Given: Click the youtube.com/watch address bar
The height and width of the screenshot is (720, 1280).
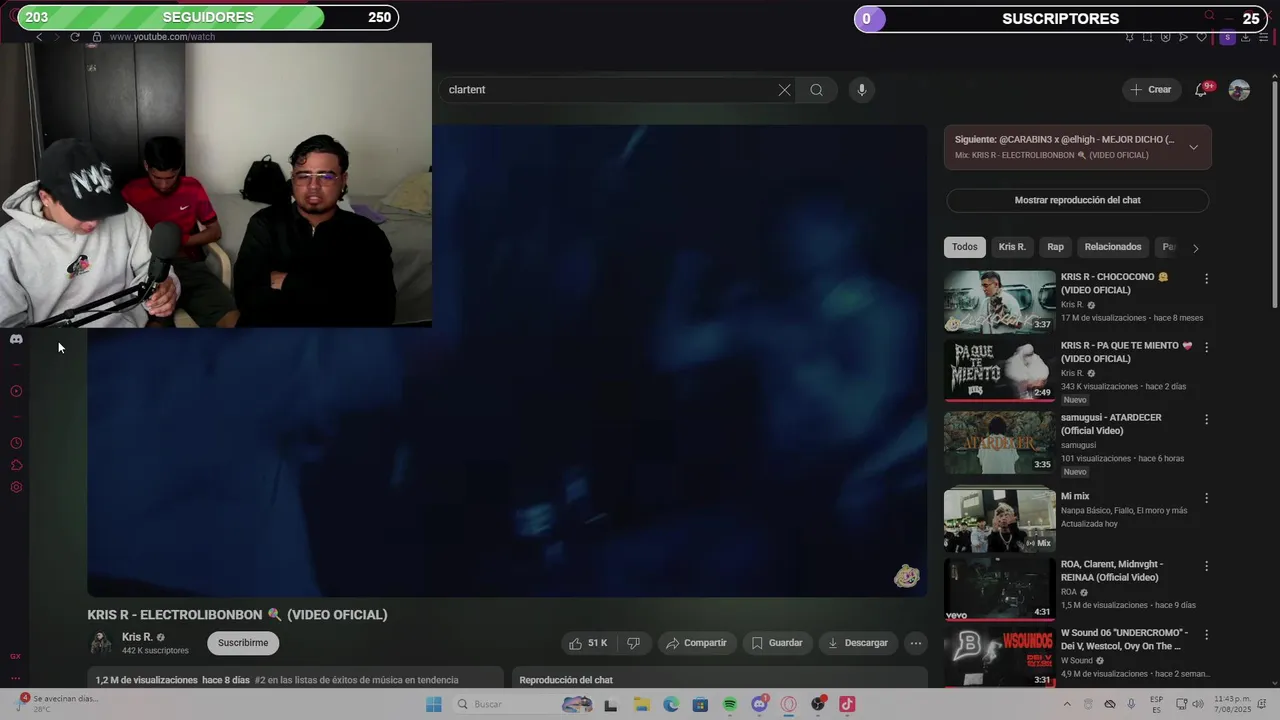Looking at the screenshot, I should point(162,37).
